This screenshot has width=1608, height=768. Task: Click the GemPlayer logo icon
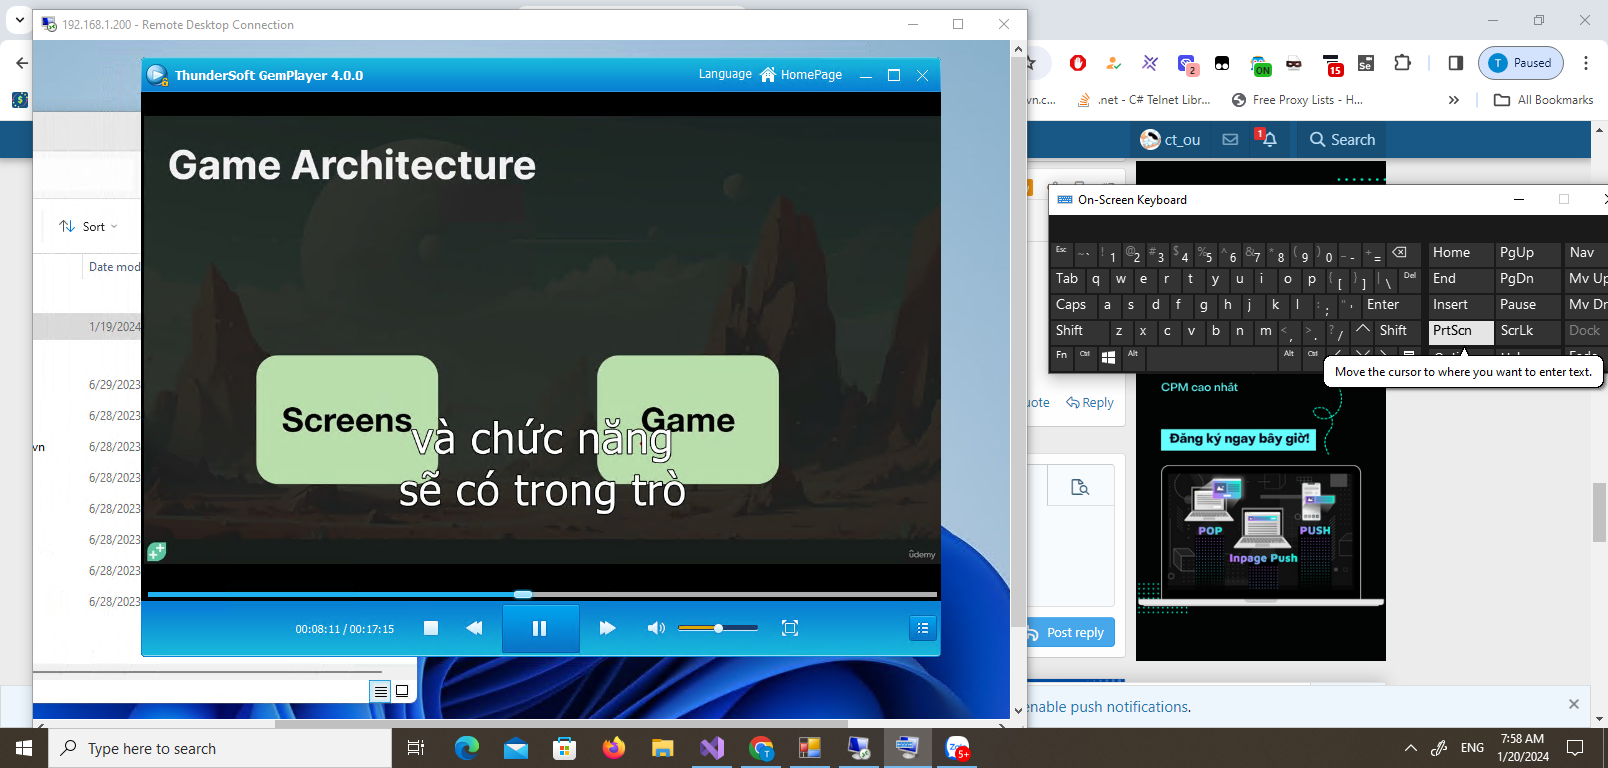(157, 75)
